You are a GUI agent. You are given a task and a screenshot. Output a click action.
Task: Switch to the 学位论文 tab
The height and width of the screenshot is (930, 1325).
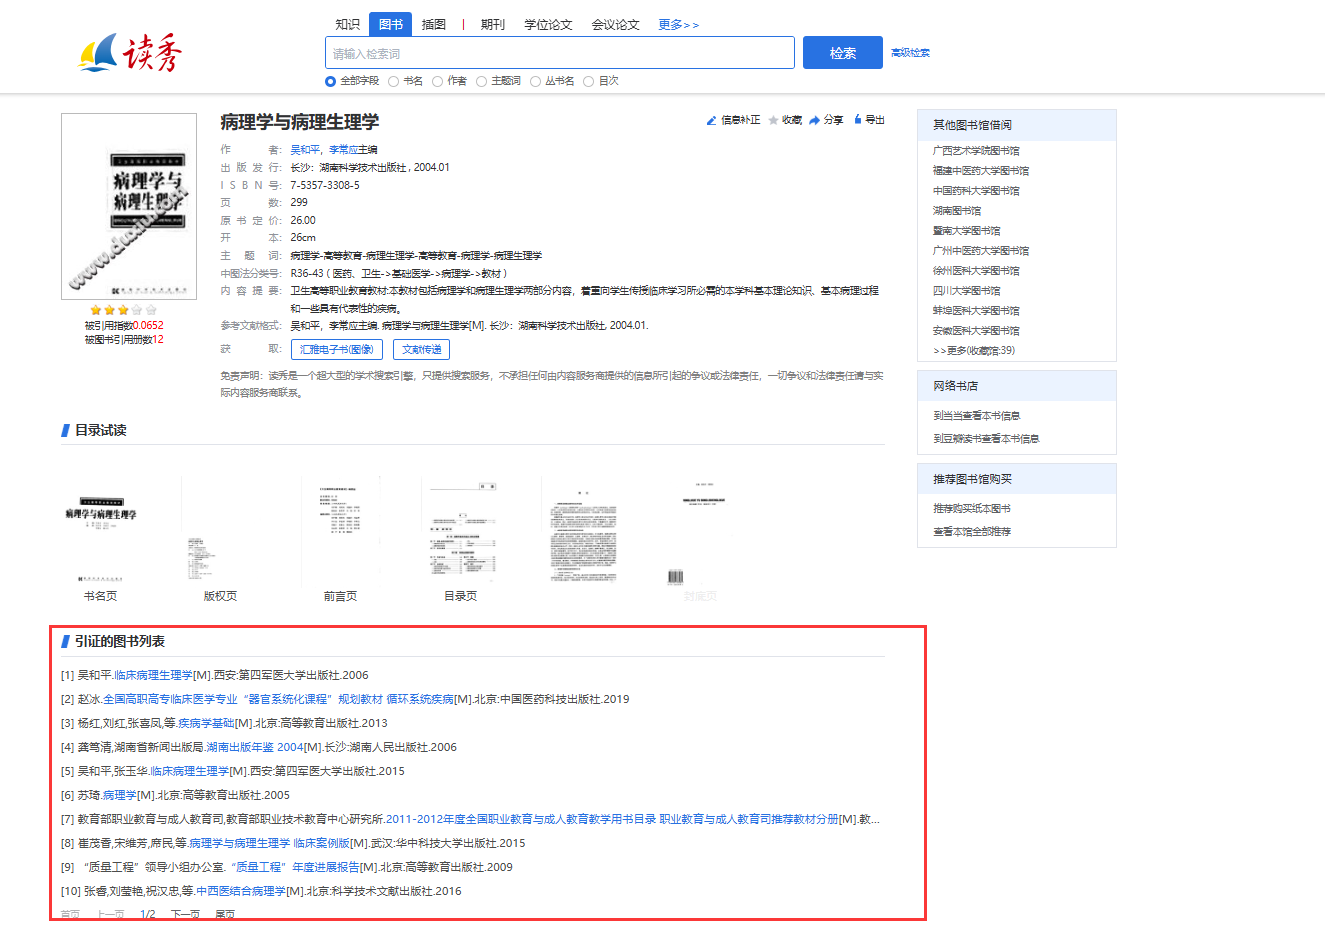tap(548, 25)
